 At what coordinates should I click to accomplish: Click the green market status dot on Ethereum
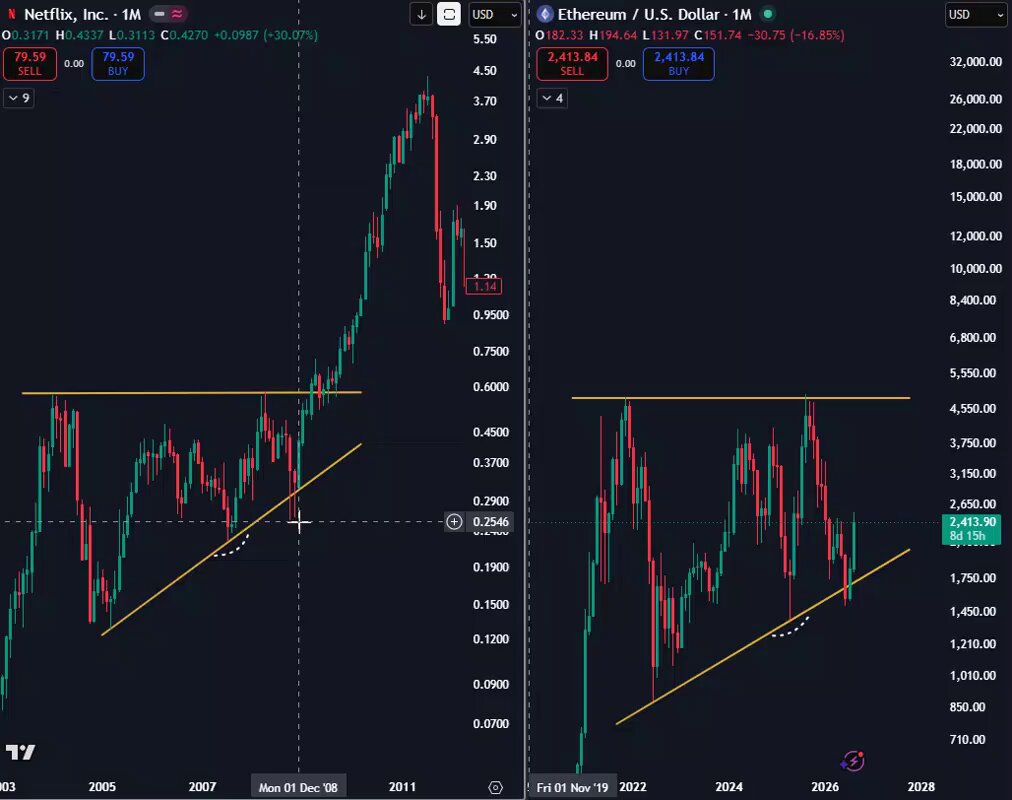[768, 14]
